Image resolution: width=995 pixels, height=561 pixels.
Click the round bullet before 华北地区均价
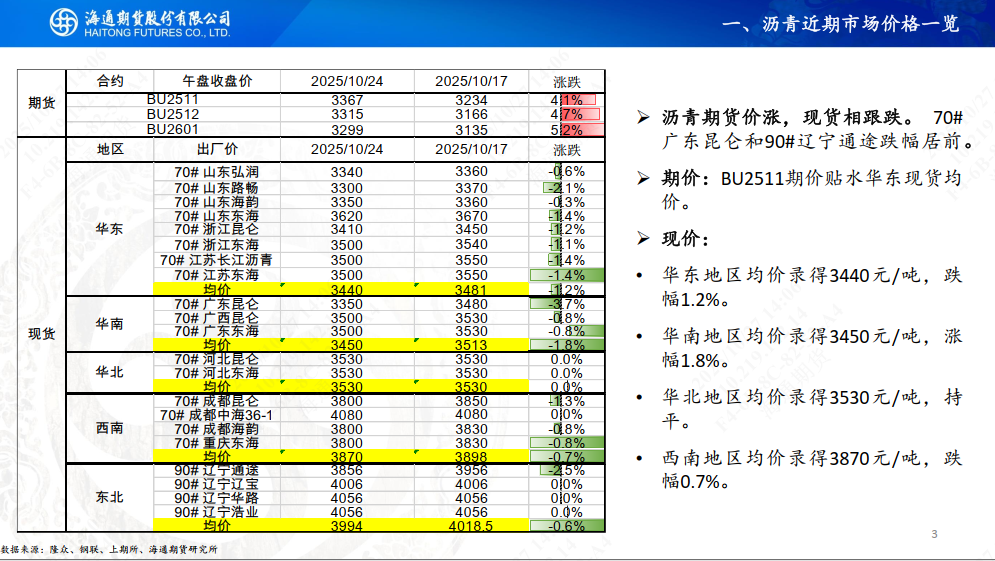pos(640,398)
